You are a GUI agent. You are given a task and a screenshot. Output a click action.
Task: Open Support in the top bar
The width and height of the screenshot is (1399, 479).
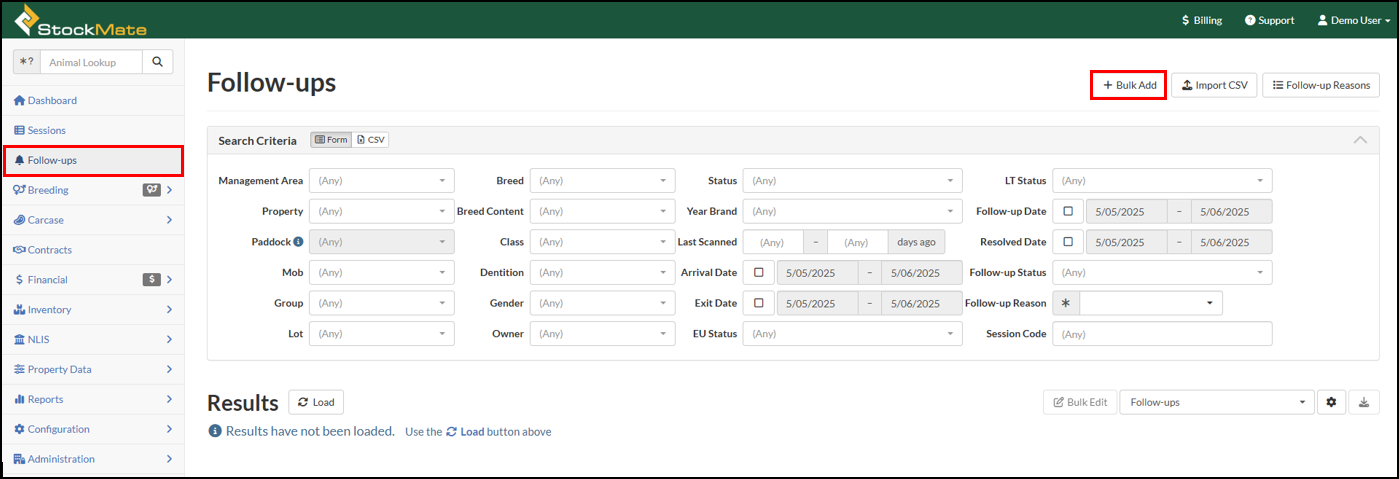[1269, 20]
